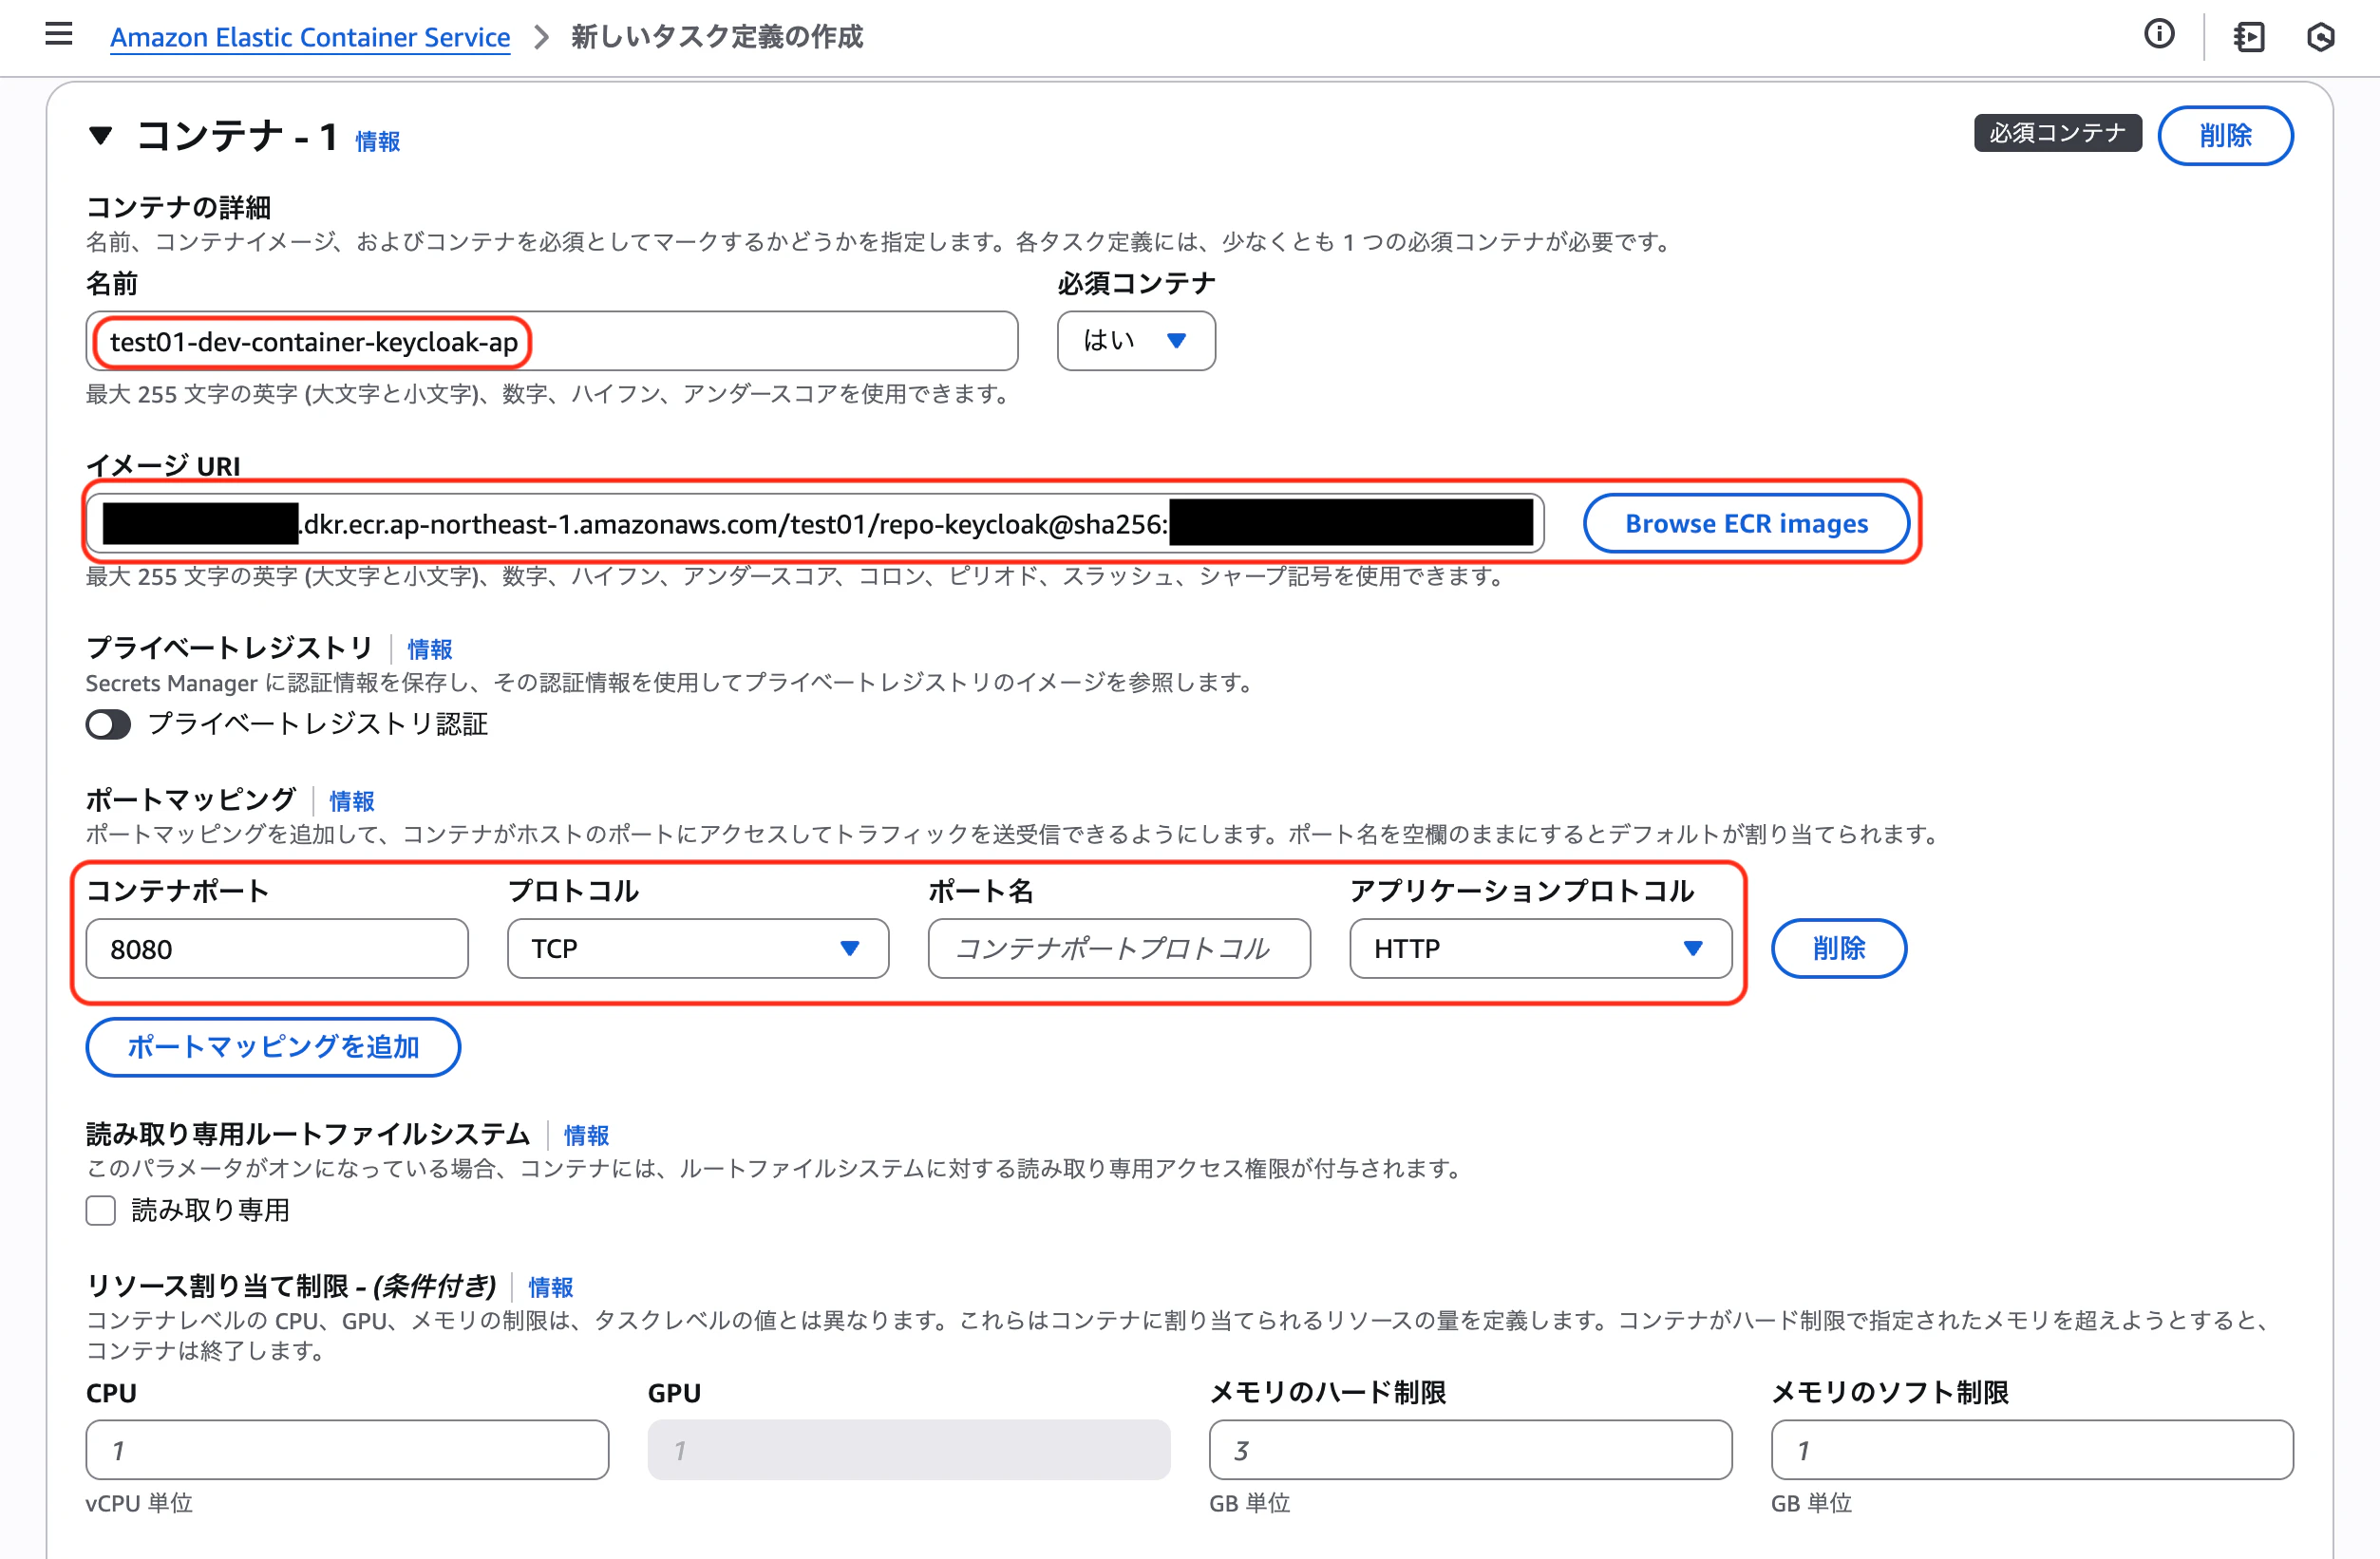Viewport: 2380px width, 1559px height.
Task: Open 情報 link beside 読み取り専用ルートファイルシステム
Action: pyautogui.click(x=586, y=1135)
